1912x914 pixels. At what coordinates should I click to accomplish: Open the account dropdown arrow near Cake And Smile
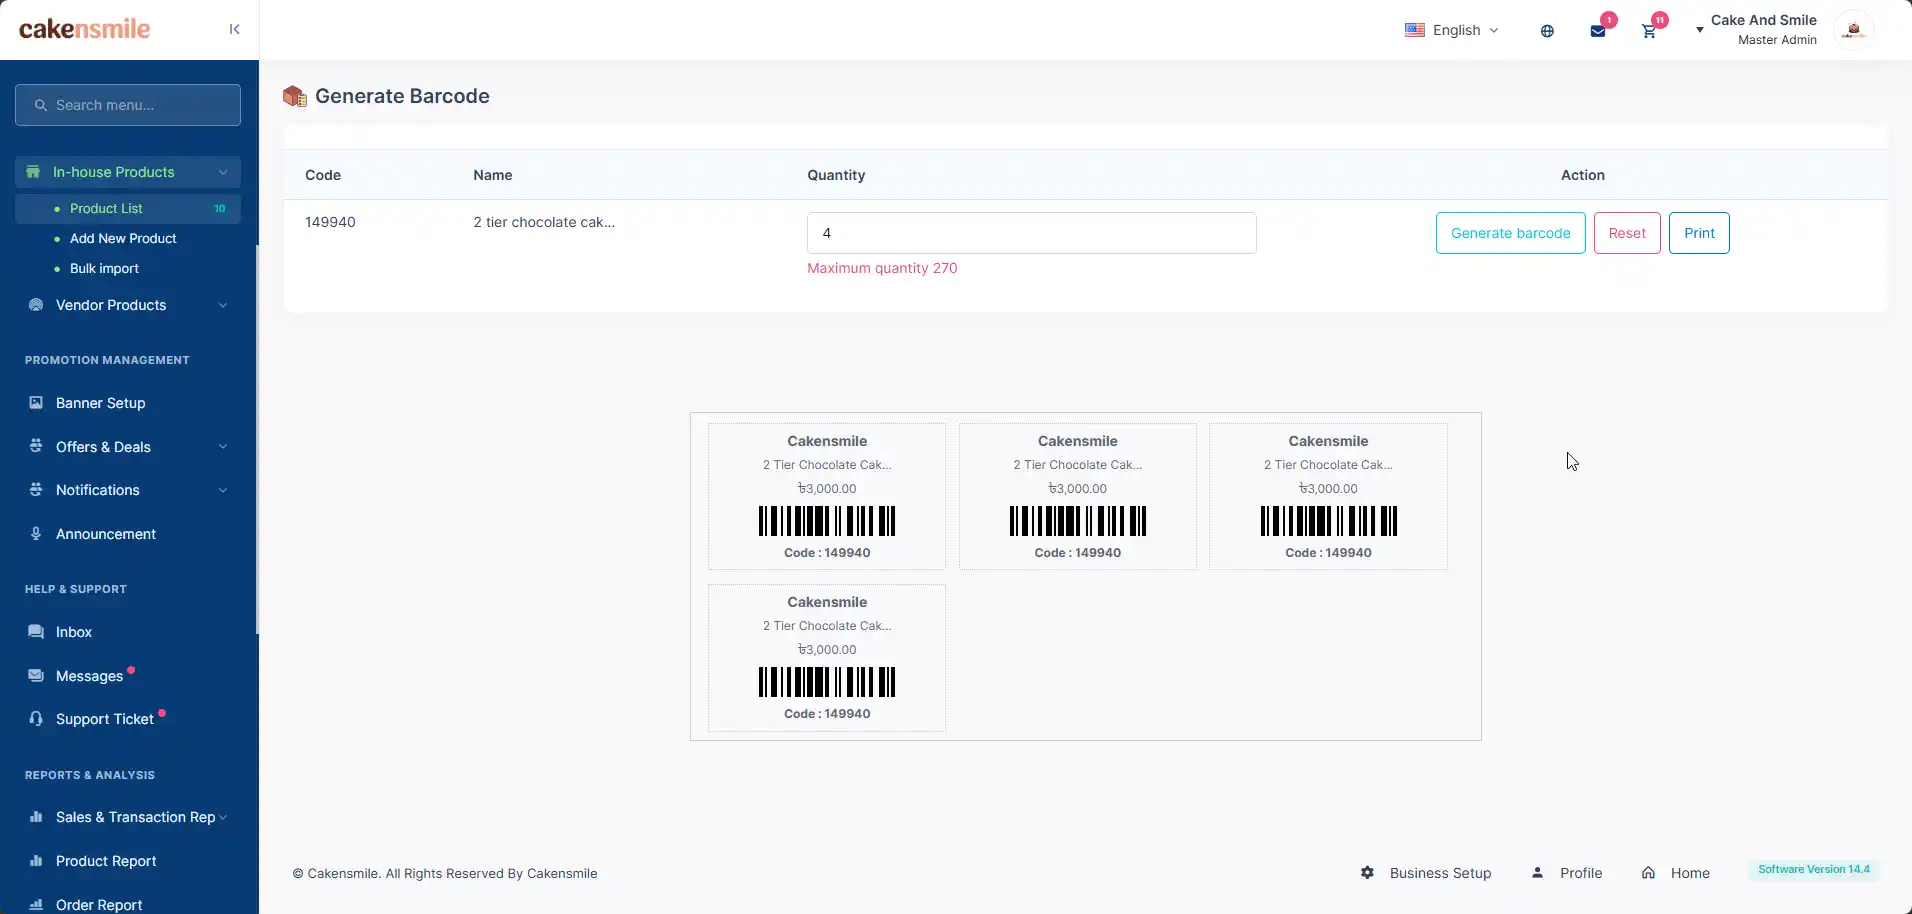pyautogui.click(x=1699, y=30)
